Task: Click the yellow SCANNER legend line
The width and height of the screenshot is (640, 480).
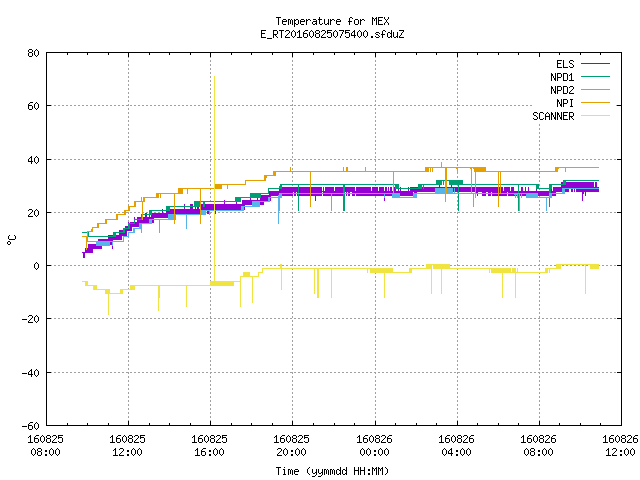Action: pos(595,116)
